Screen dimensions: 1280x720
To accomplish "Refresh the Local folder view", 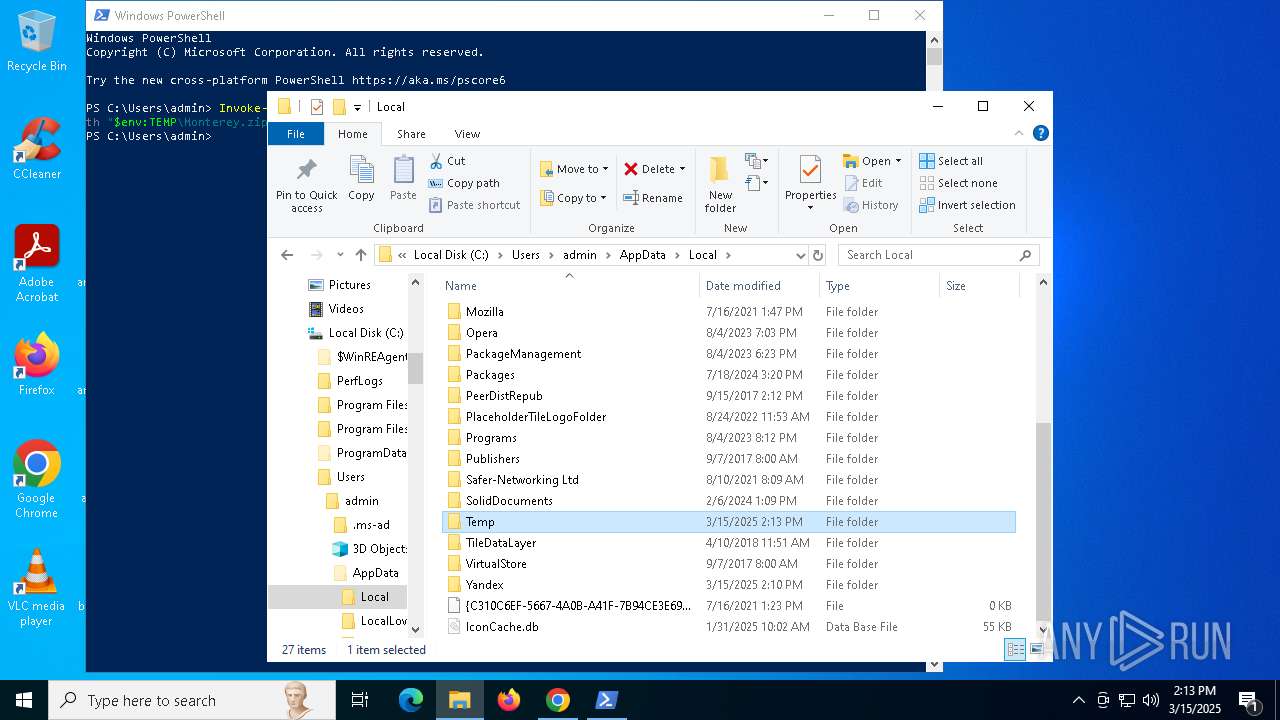I will (x=818, y=255).
